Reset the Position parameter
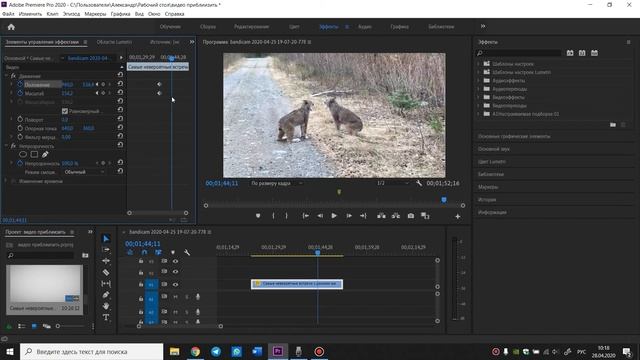Image resolution: width=640 pixels, height=360 pixels. tap(120, 84)
